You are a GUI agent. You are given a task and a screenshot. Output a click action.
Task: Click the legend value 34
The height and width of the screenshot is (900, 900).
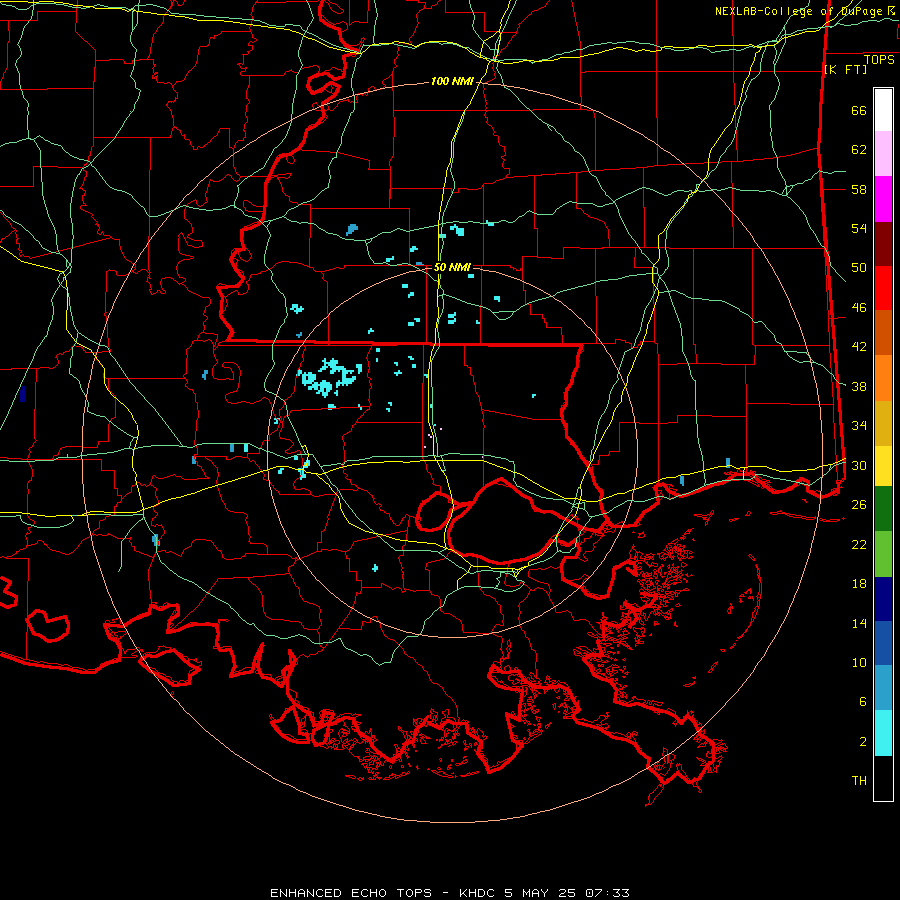pos(859,425)
